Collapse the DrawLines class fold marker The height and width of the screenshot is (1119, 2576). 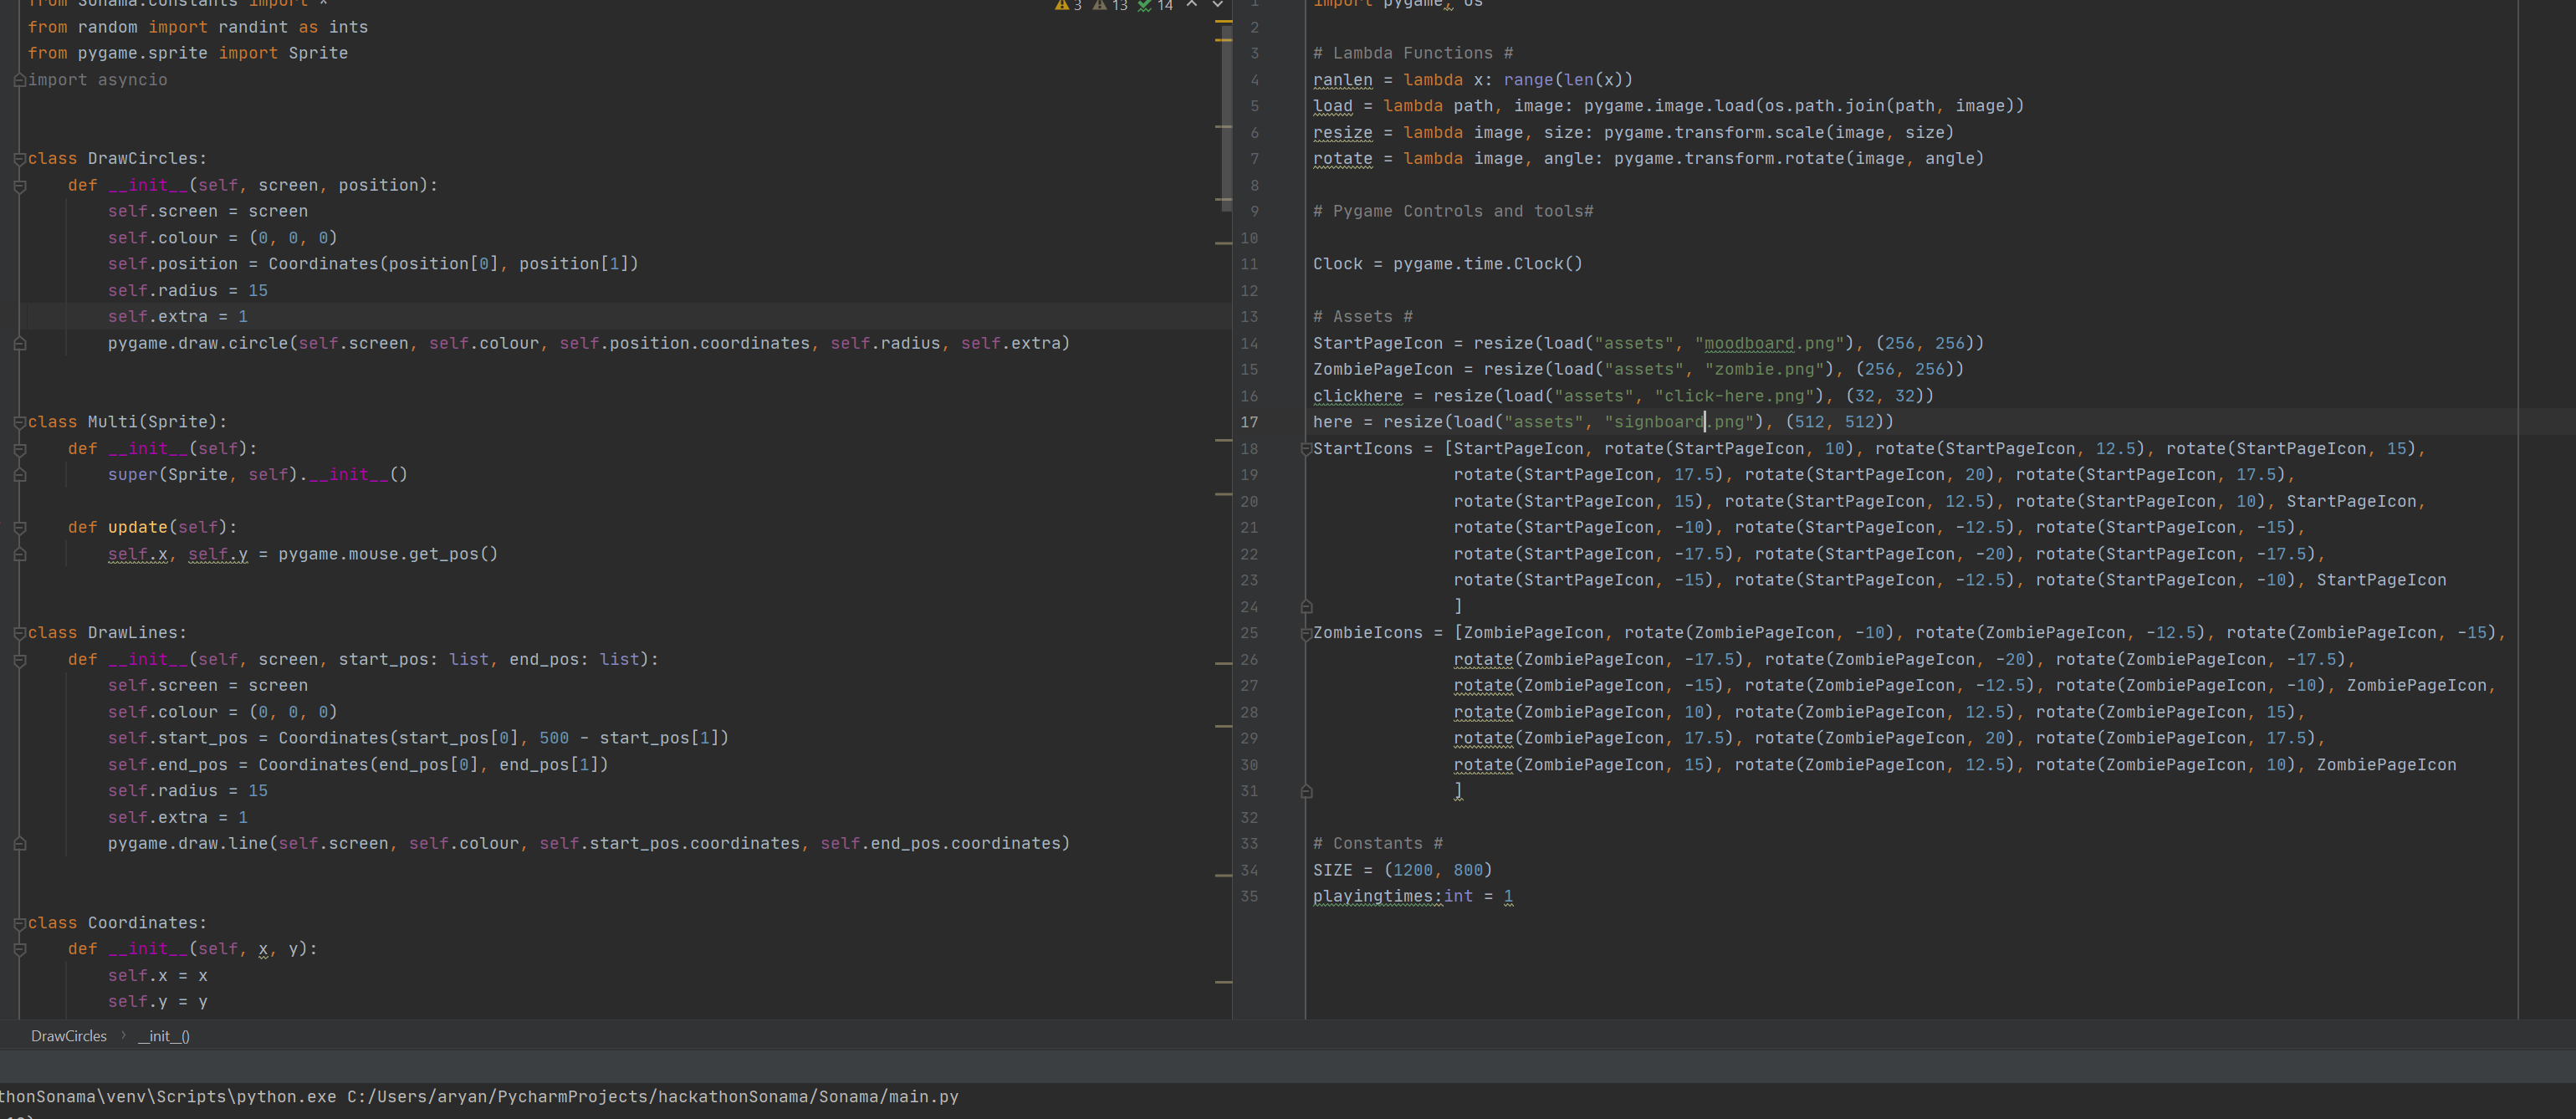[x=19, y=633]
